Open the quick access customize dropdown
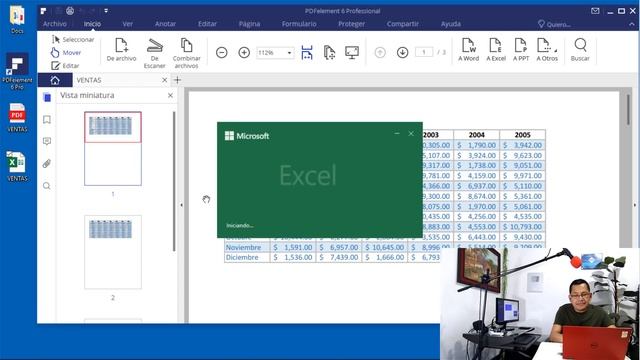 (x=106, y=11)
